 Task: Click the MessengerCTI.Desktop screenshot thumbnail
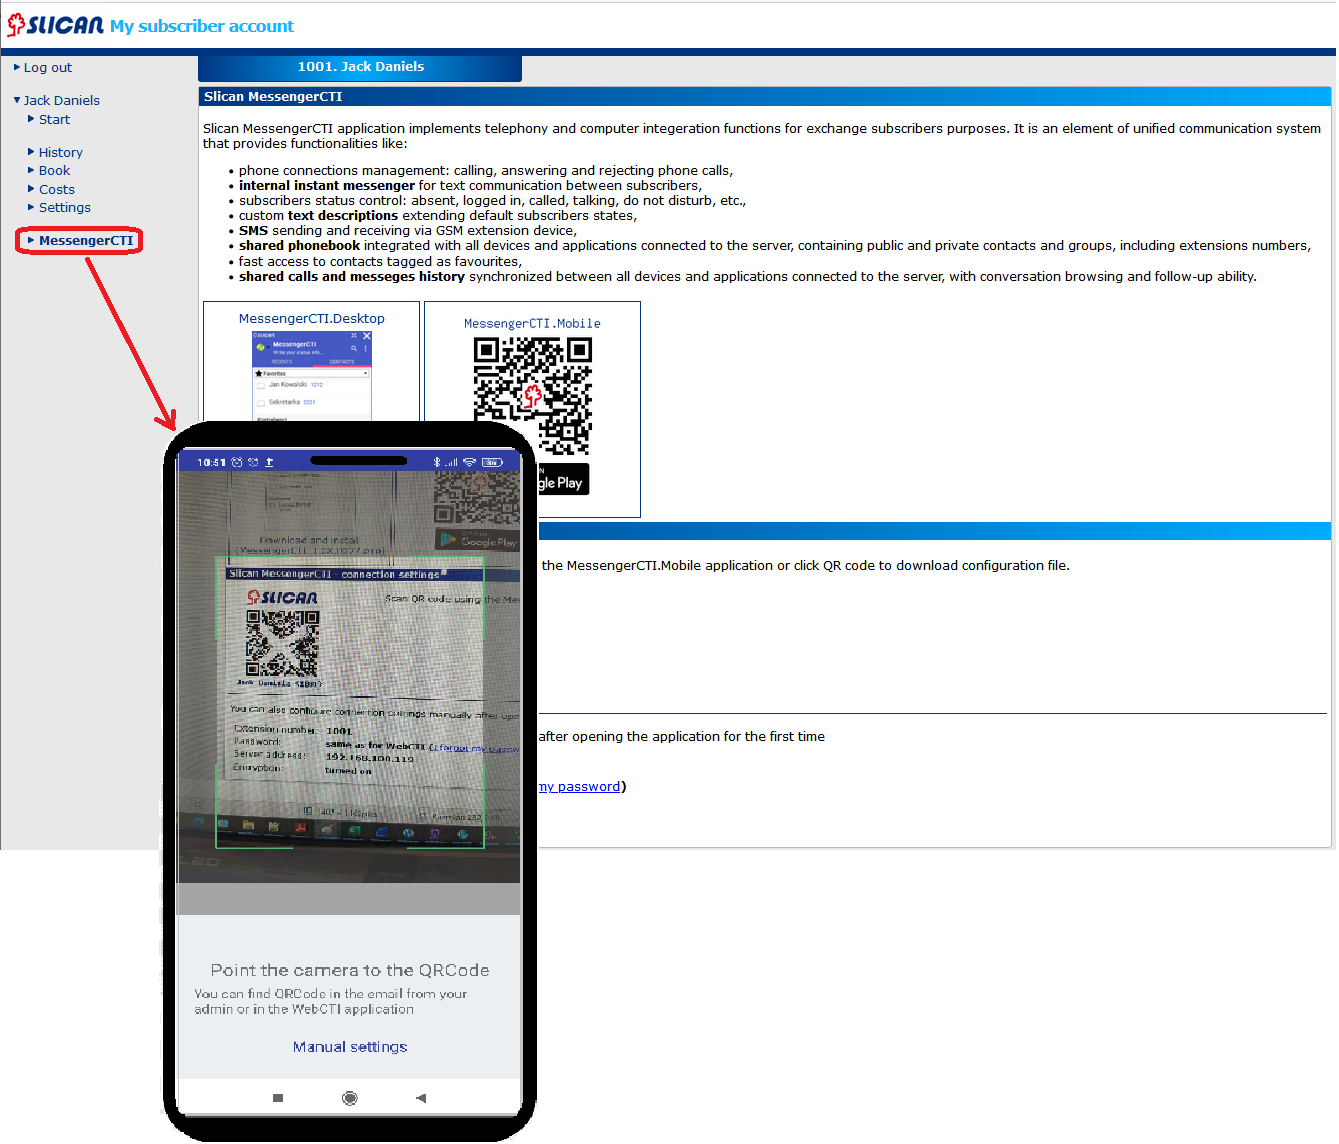coord(311,375)
